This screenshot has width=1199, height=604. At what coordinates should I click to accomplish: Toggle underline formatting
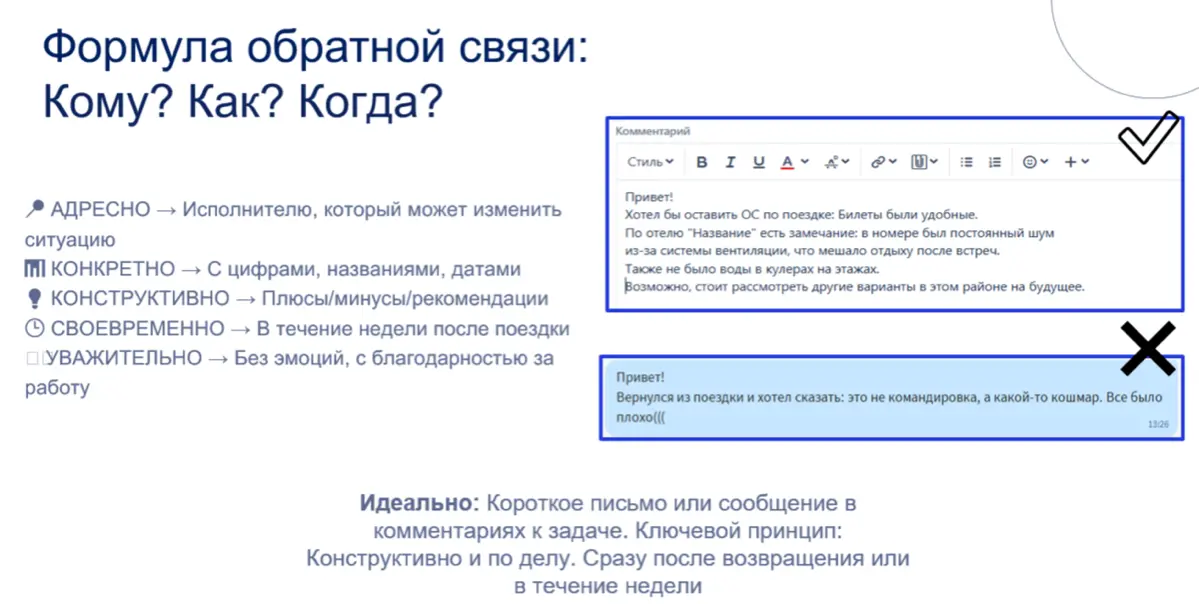[760, 161]
